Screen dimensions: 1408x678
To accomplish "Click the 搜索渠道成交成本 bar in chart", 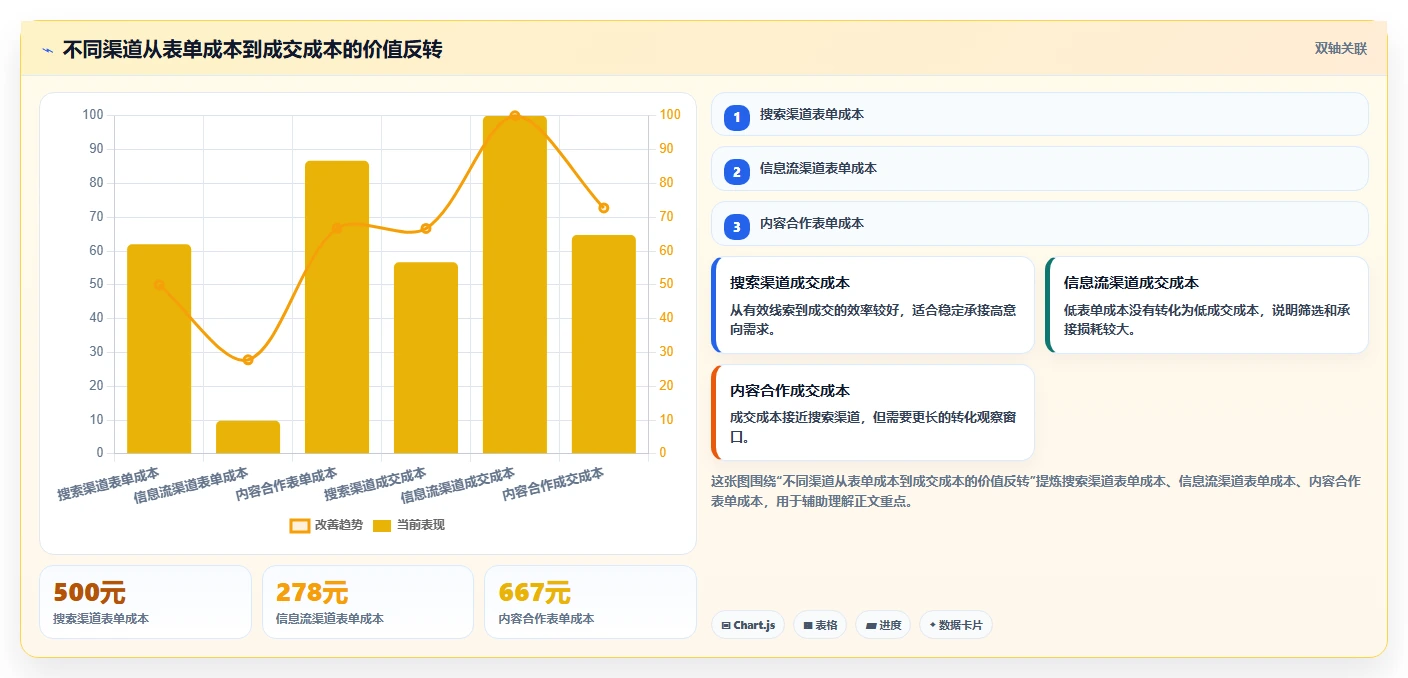I will pyautogui.click(x=426, y=358).
